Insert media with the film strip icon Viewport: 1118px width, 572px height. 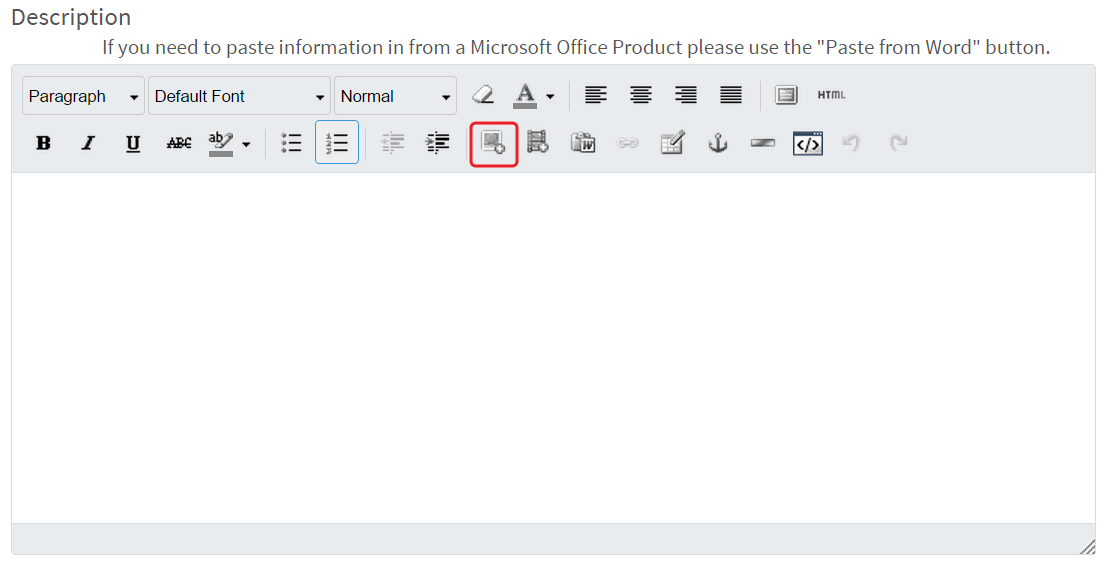[x=538, y=143]
